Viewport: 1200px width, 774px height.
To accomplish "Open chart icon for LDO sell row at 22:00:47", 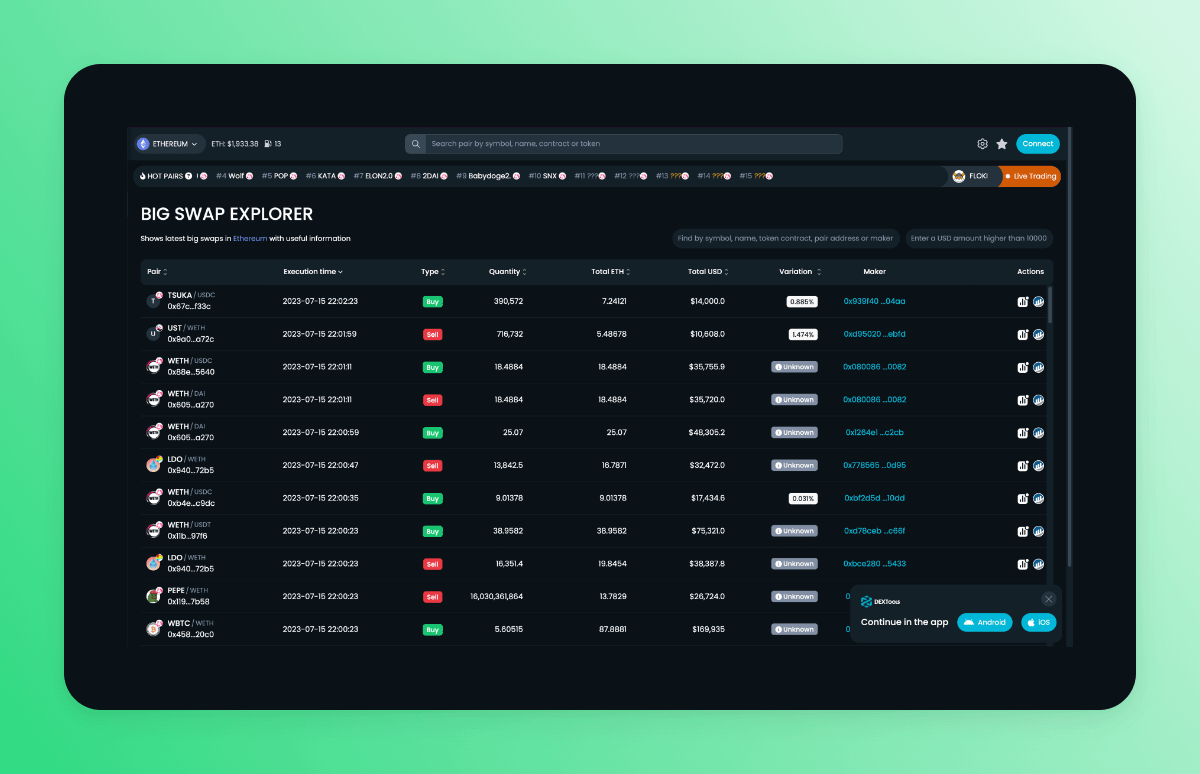I will point(1023,465).
